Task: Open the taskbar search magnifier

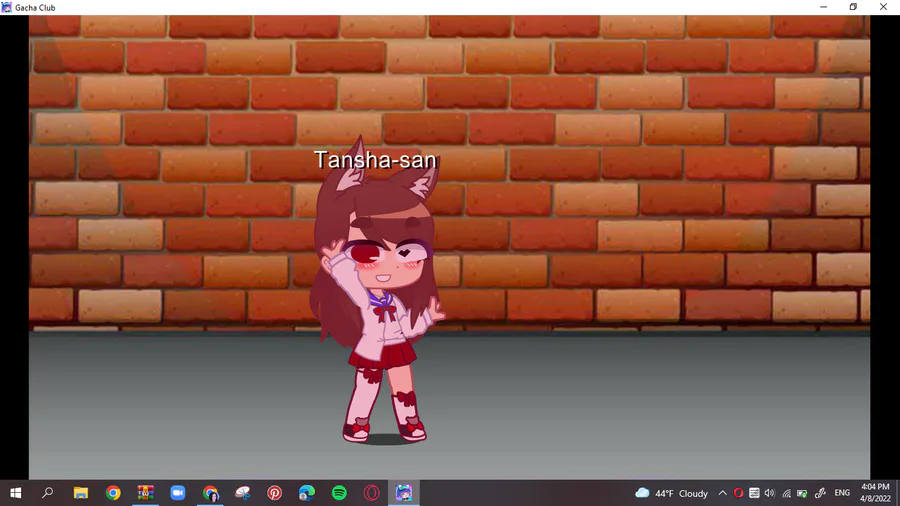Action: pyautogui.click(x=48, y=493)
